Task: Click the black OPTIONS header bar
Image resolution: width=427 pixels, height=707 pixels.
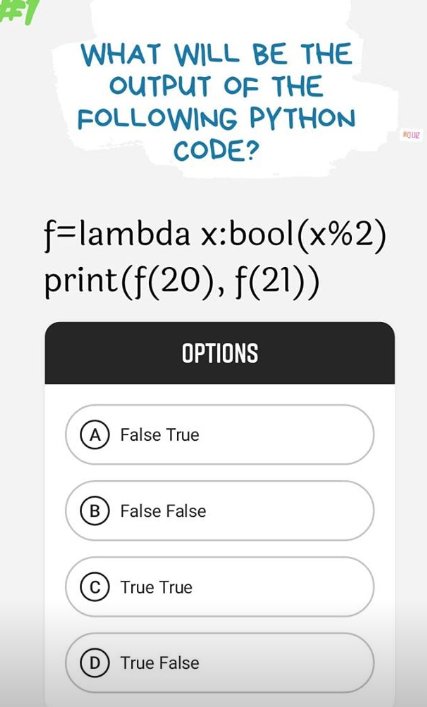Action: pos(220,353)
